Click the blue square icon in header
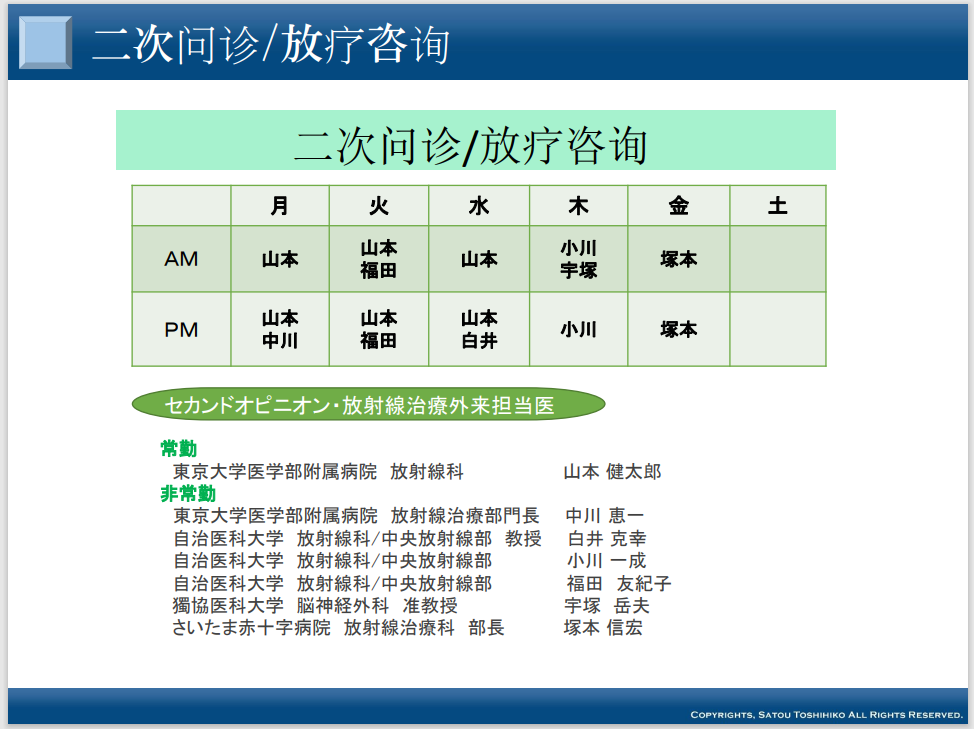The image size is (974, 729). (x=46, y=42)
